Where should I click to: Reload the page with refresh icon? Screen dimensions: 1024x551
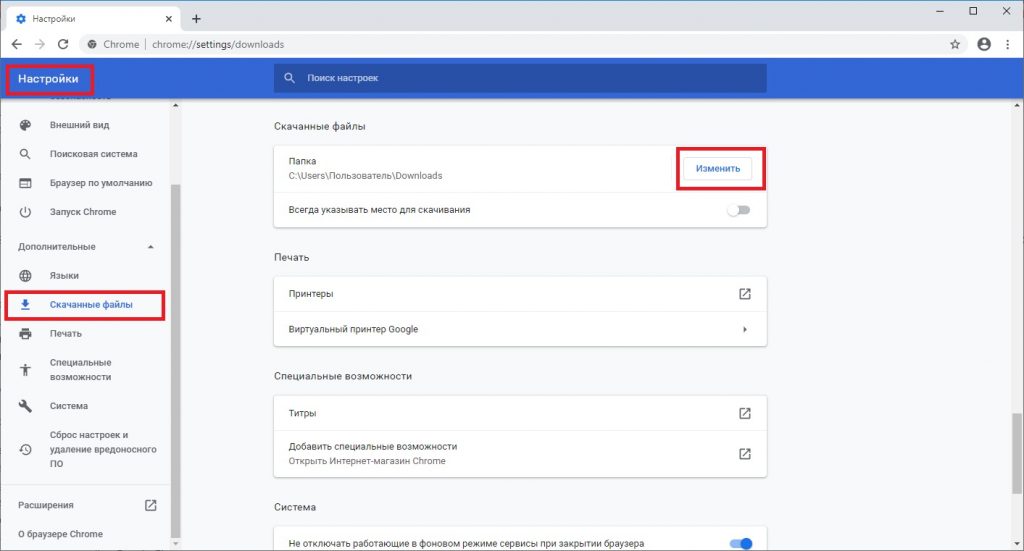pos(63,44)
